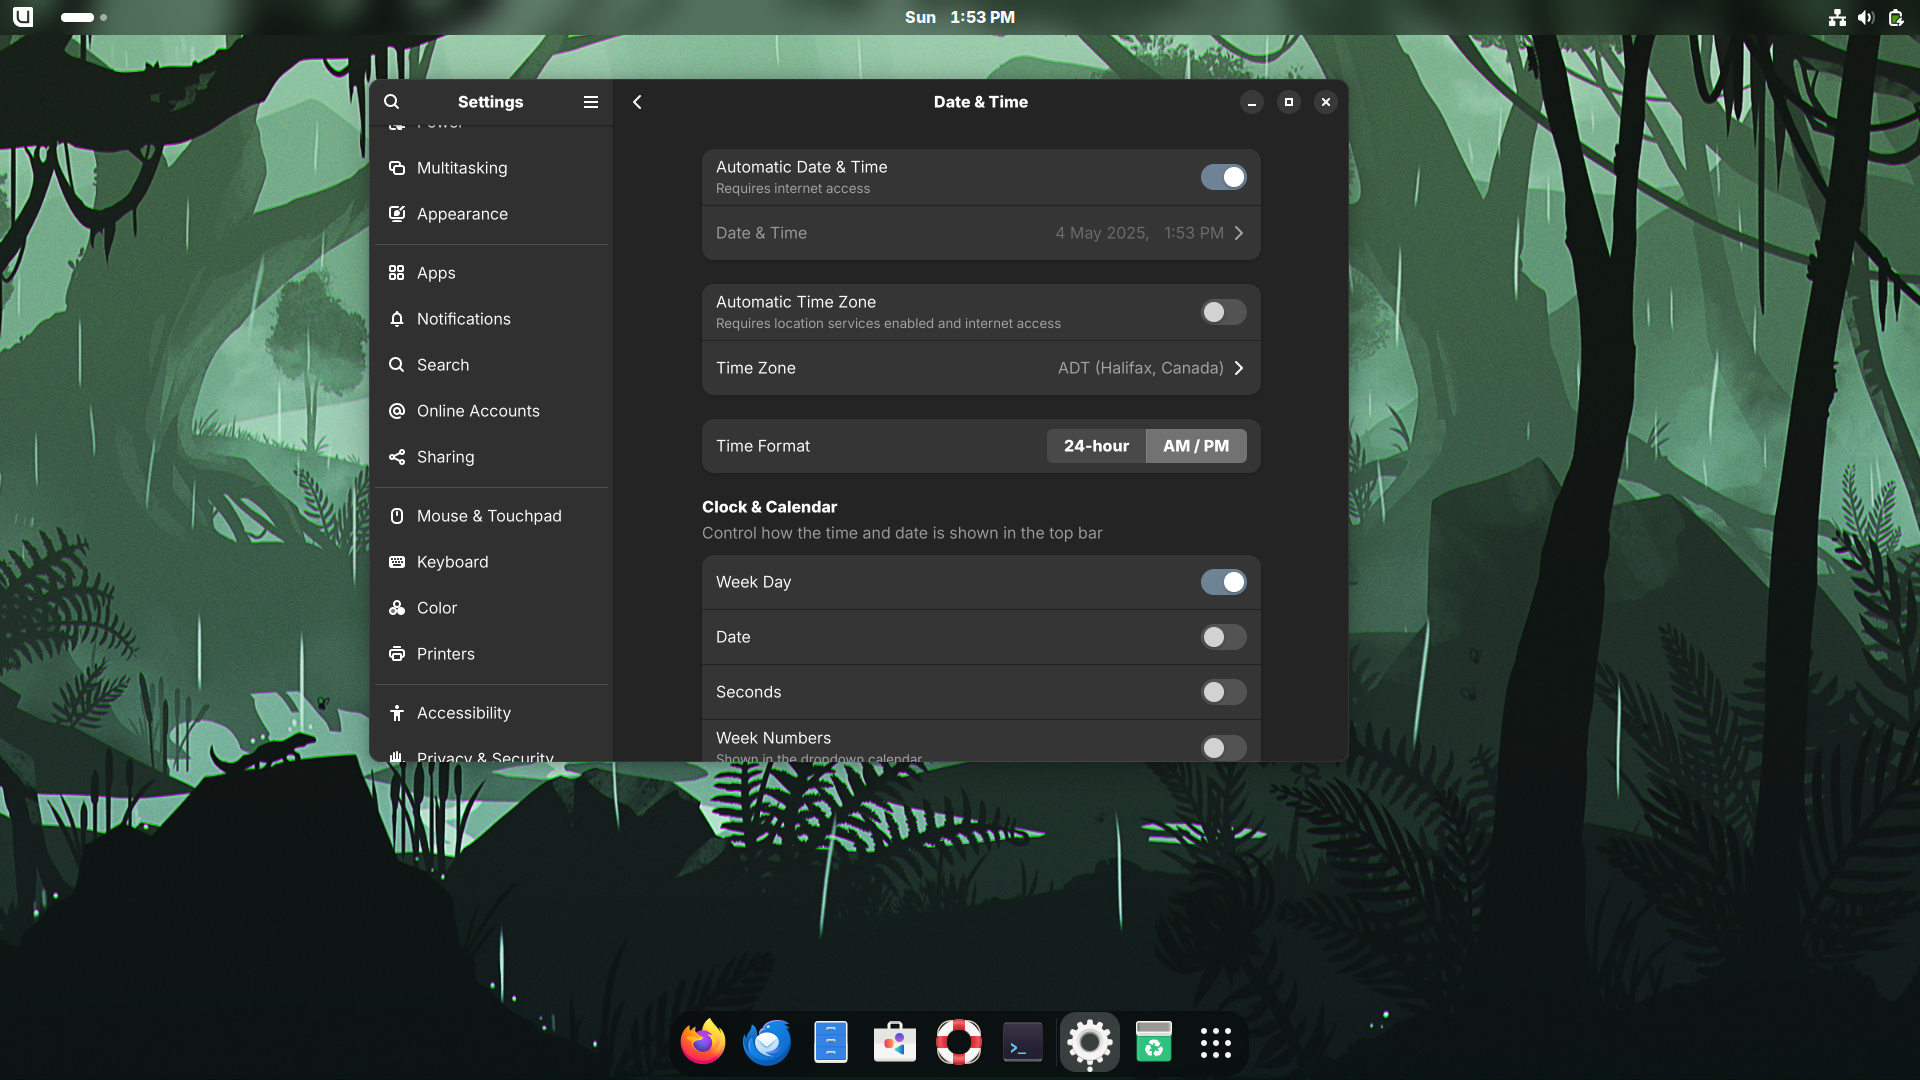Open the Trash icon in dock

tap(1154, 1042)
